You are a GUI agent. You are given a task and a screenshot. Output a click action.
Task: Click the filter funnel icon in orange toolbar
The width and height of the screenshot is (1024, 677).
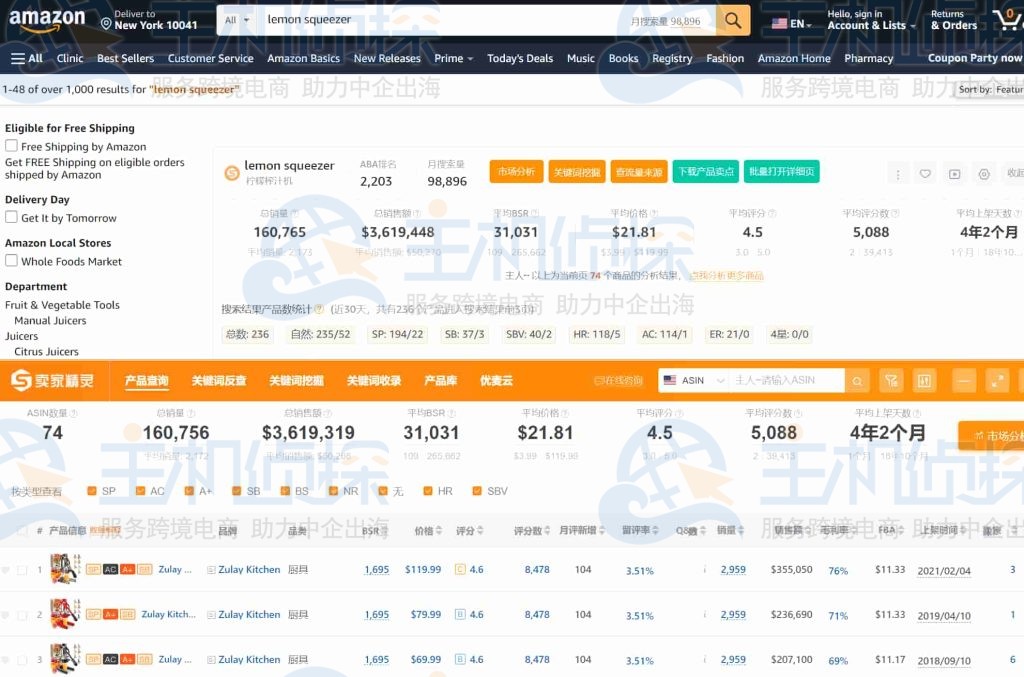coord(890,381)
